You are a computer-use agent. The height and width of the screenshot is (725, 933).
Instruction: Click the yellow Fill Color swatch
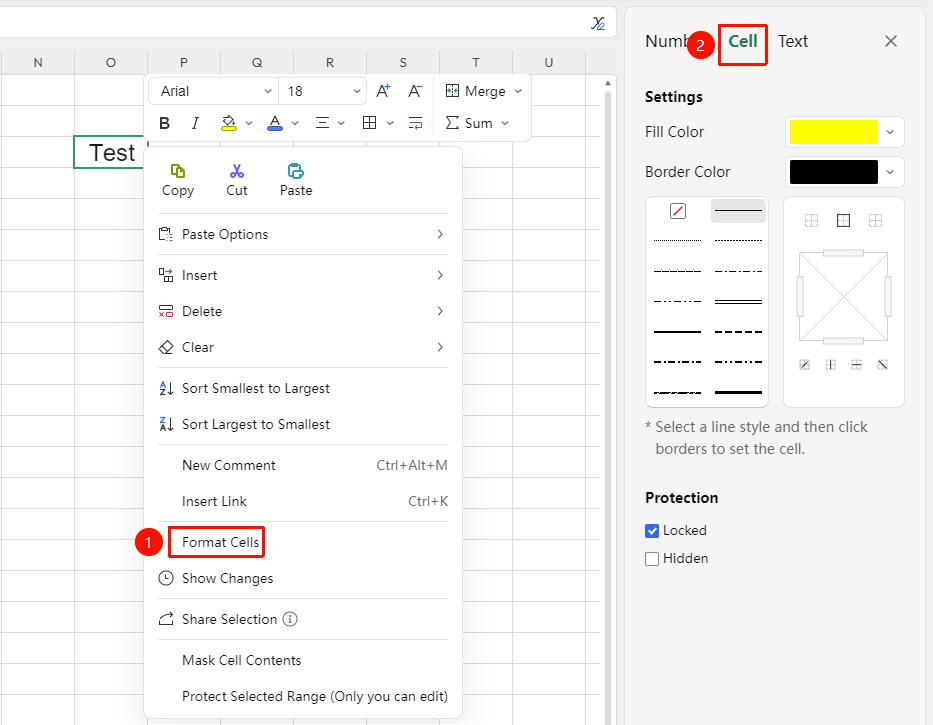[834, 132]
